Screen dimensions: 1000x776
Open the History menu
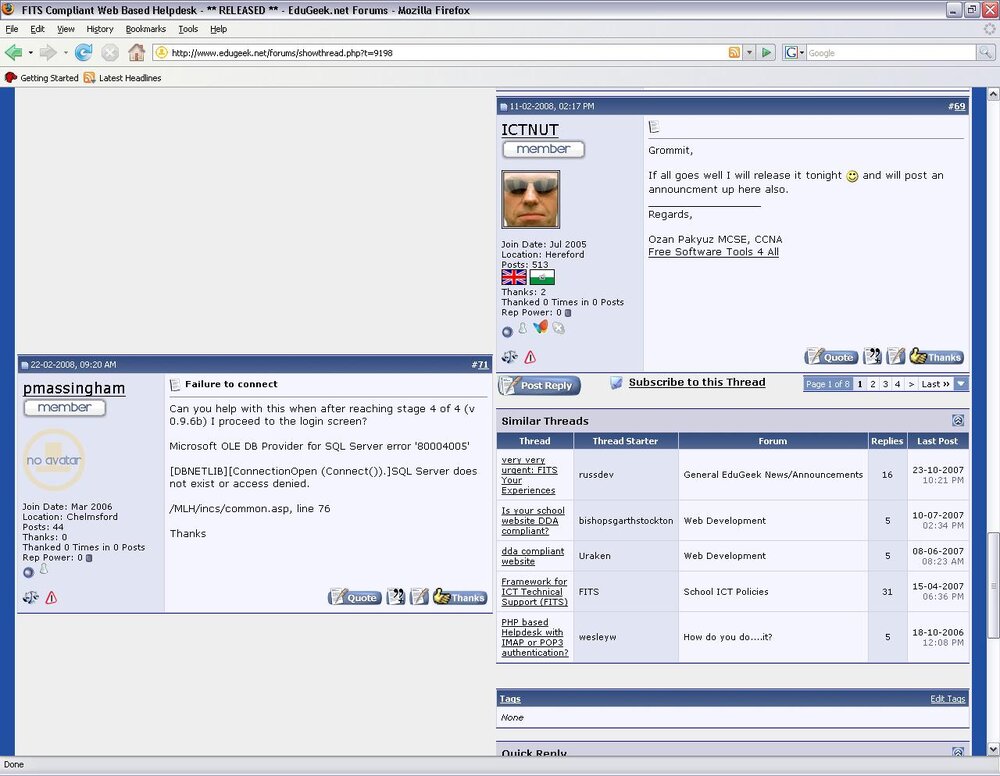pyautogui.click(x=99, y=29)
